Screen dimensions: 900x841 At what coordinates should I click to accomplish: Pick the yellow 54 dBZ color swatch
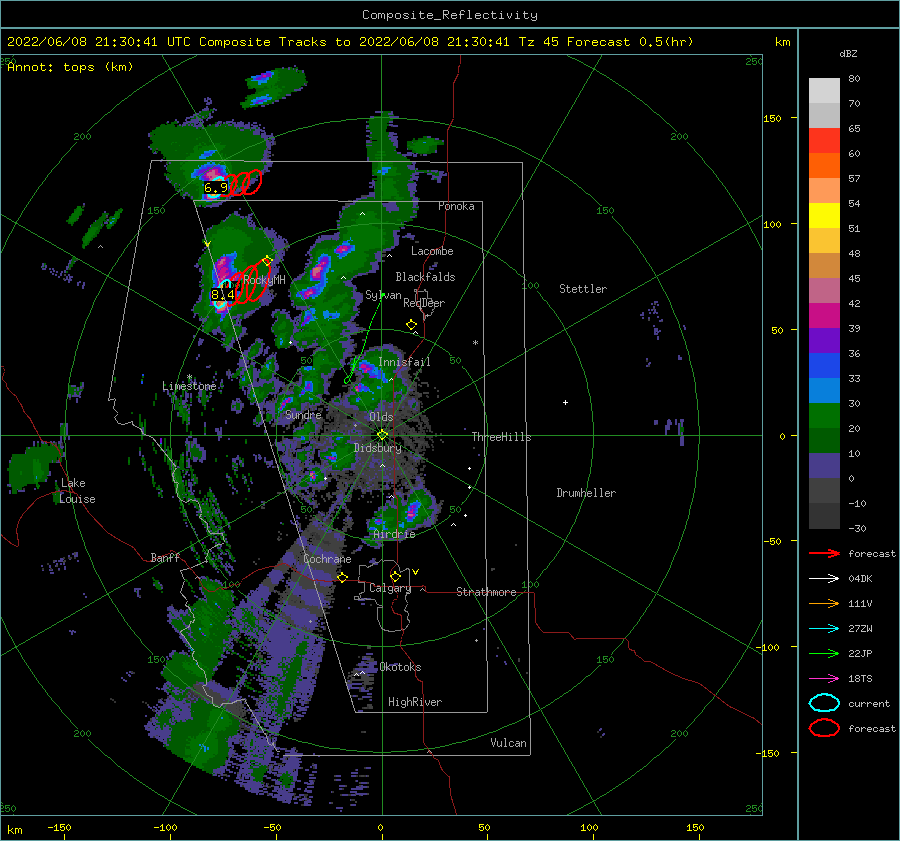pyautogui.click(x=824, y=216)
